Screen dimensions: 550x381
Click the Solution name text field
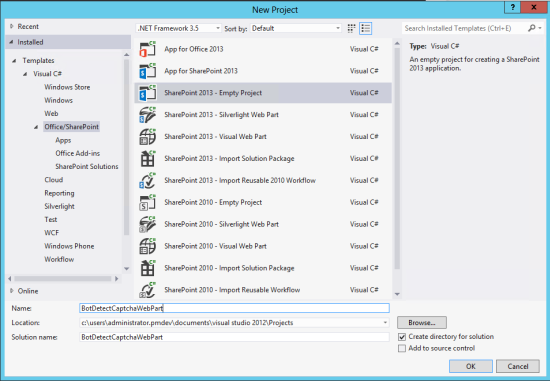click(x=234, y=337)
